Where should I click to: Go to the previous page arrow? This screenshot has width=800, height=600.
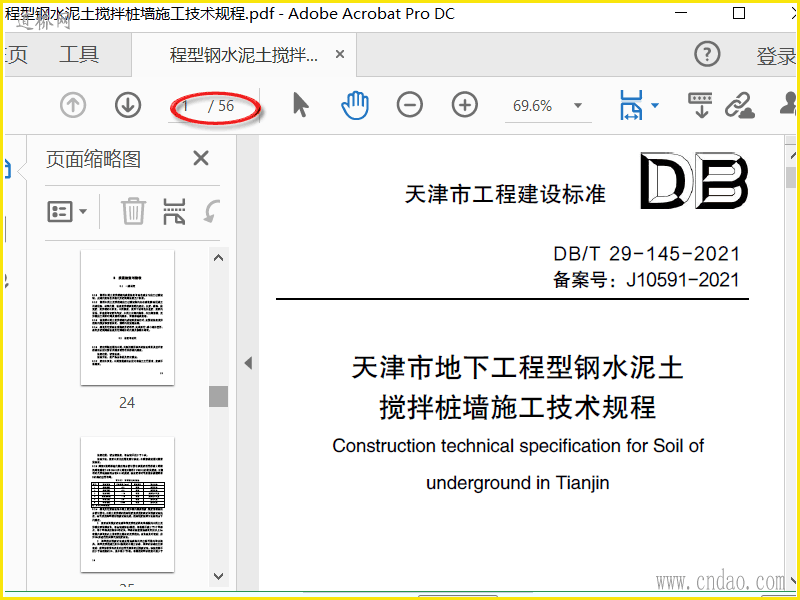pos(73,106)
